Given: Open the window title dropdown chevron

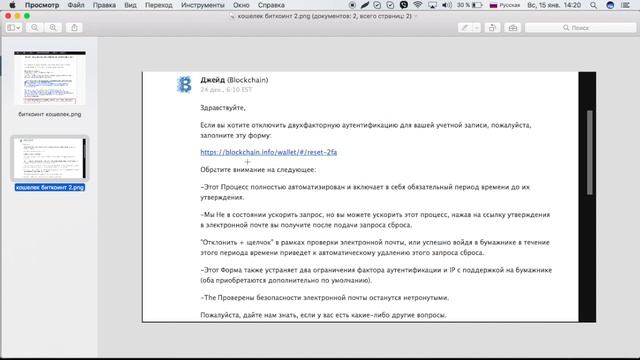Looking at the screenshot, I should 416,16.
